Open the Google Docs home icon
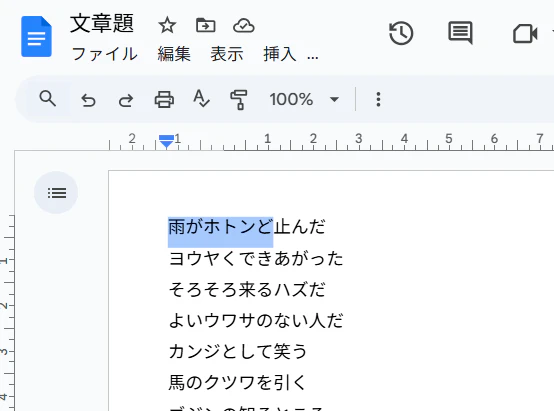554x411 pixels. click(x=36, y=36)
